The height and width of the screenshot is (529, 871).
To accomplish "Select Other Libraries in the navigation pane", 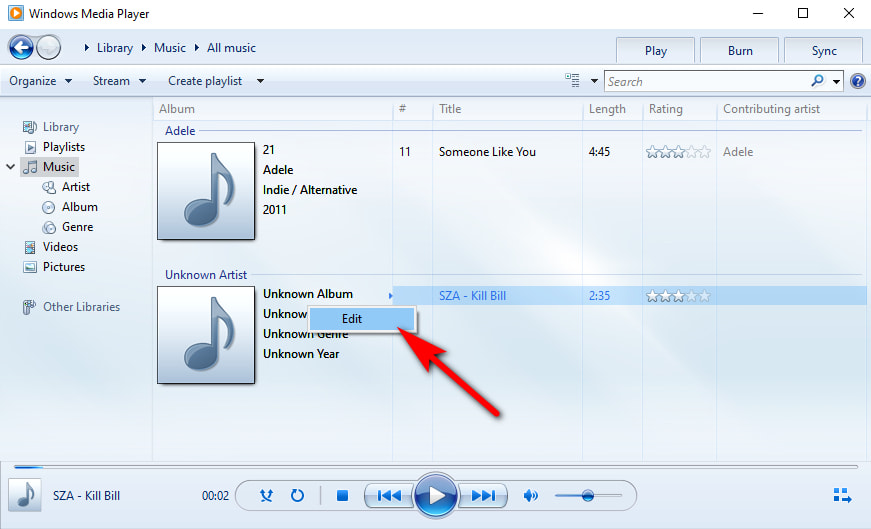I will pyautogui.click(x=81, y=307).
